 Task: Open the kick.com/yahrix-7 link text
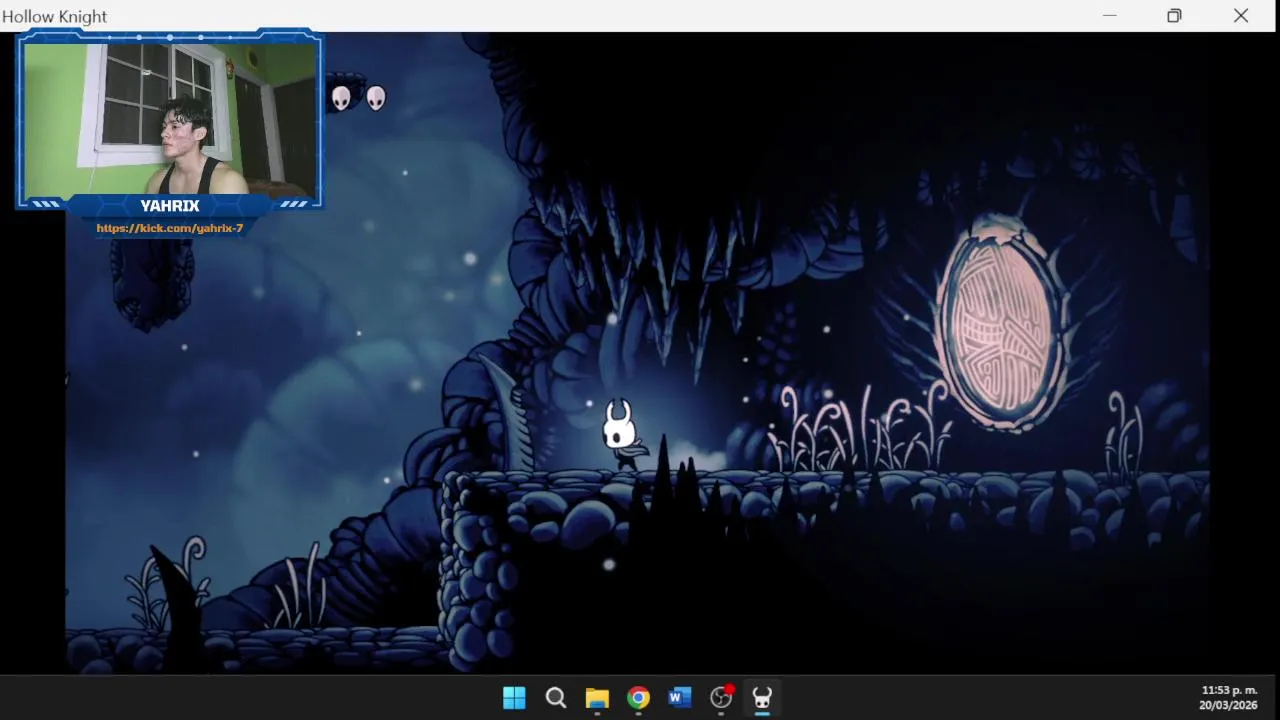170,228
